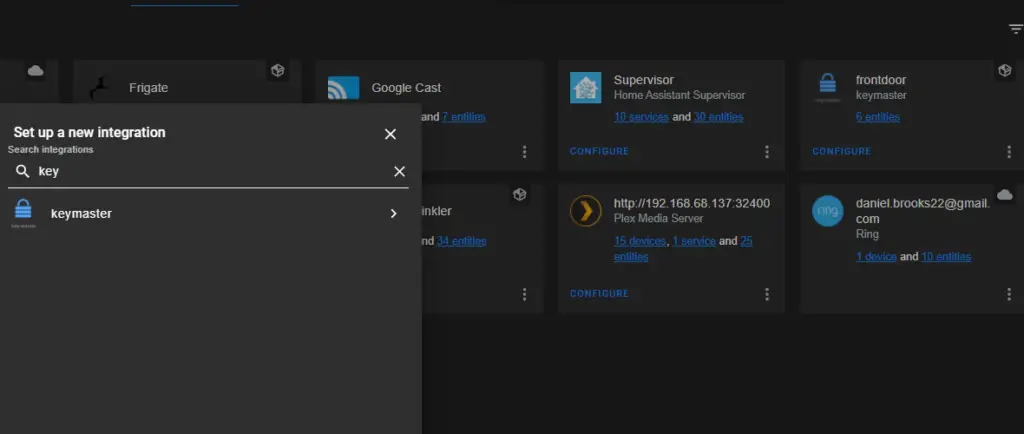Click Configure on the frontdoor card
1024x434 pixels.
tap(842, 151)
